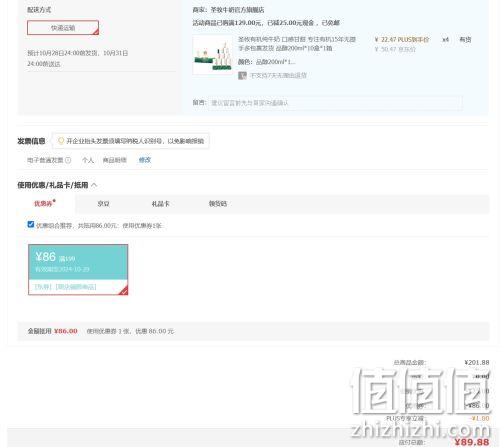
Task: Switch to the 领货码 tab
Action: 218,204
